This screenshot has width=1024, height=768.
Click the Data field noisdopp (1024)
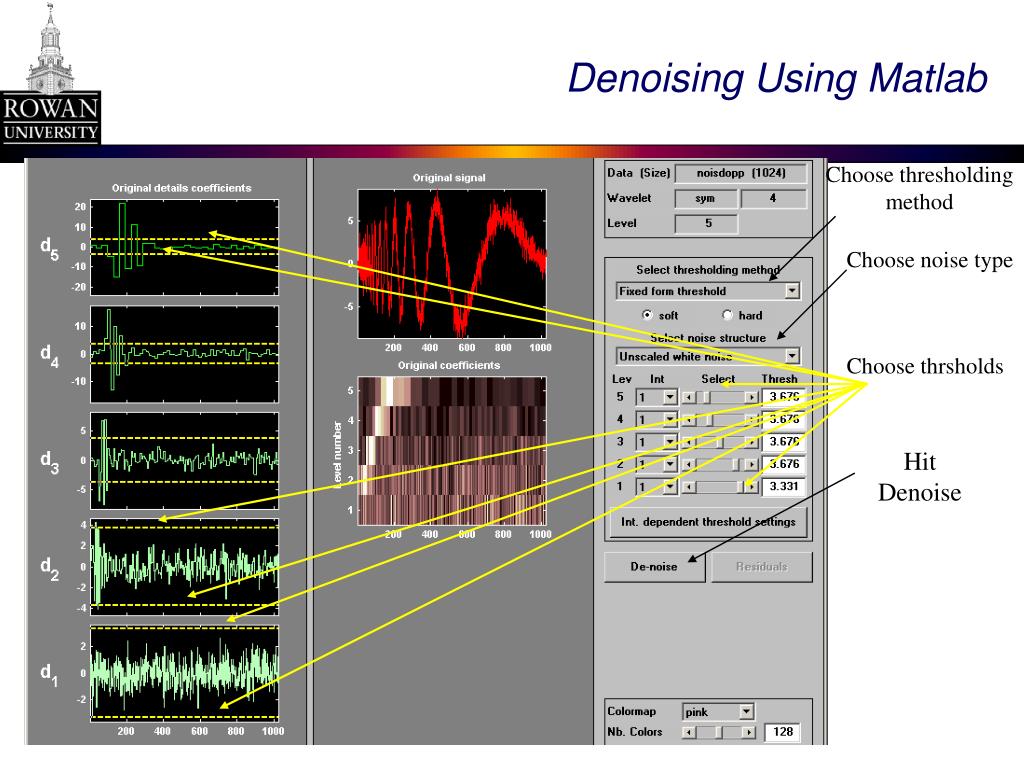[741, 173]
